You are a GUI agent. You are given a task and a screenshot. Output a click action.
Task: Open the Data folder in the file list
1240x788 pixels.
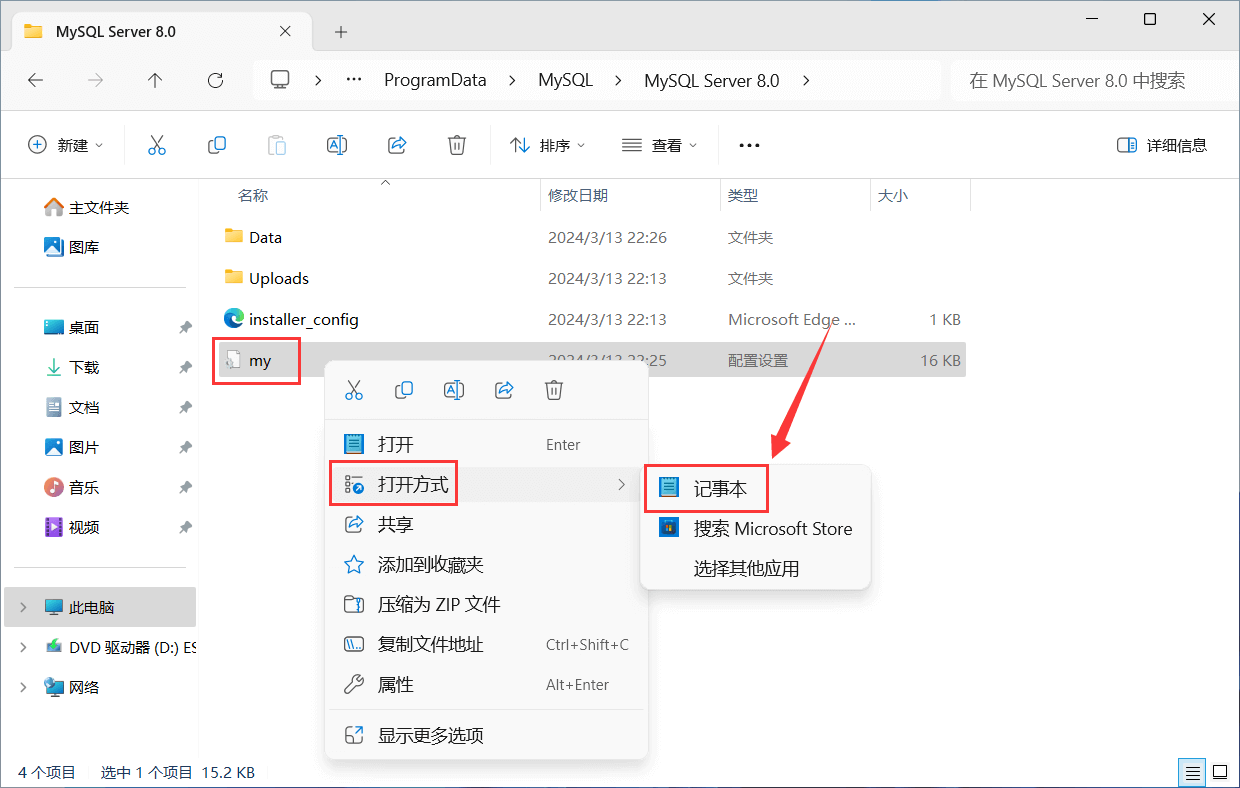click(265, 238)
